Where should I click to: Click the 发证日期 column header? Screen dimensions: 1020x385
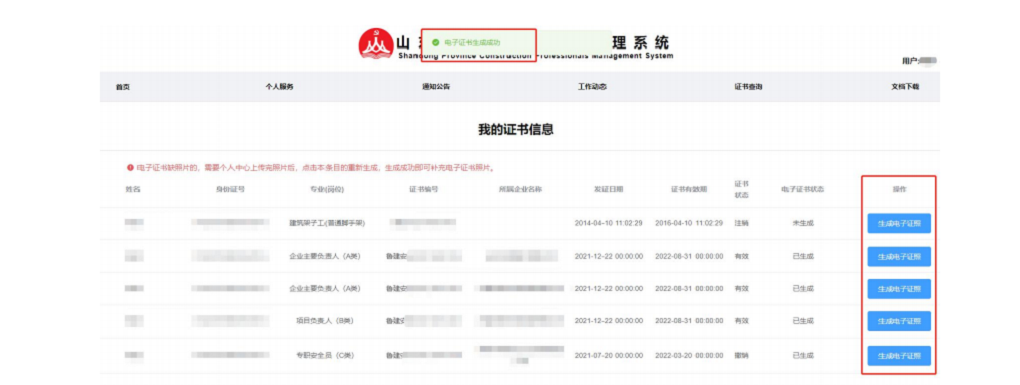click(x=609, y=189)
